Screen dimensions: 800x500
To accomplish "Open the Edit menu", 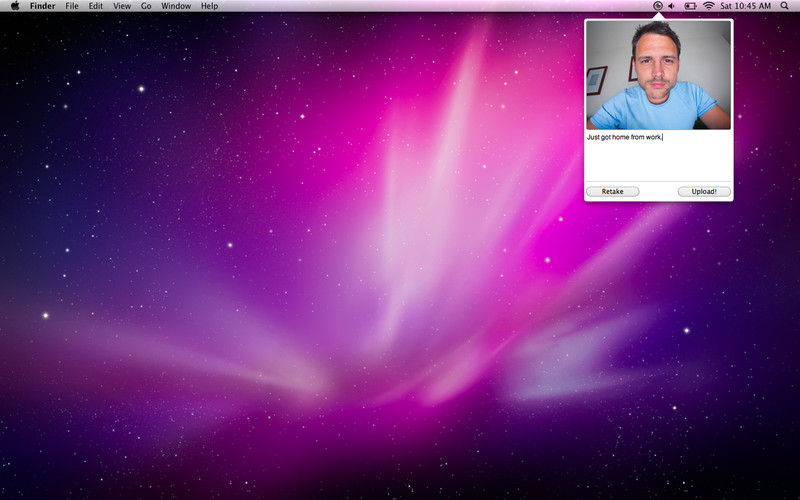I will pyautogui.click(x=95, y=6).
